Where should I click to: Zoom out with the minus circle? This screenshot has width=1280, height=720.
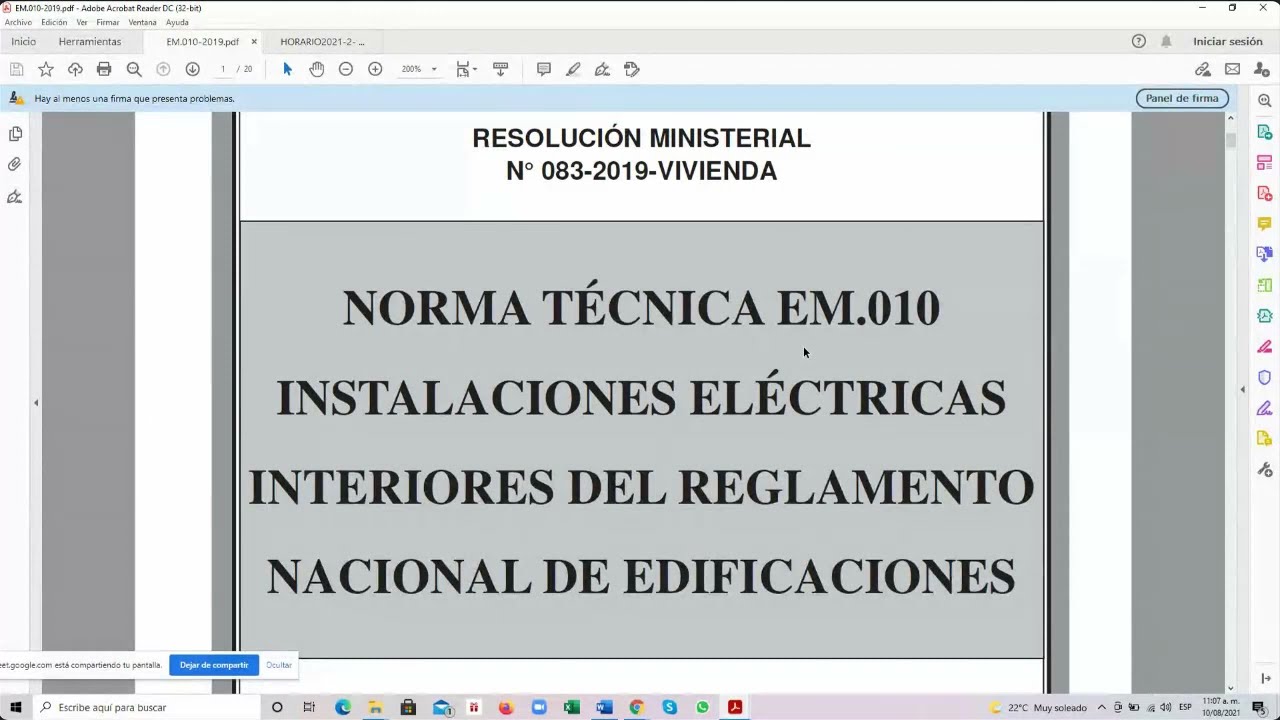(346, 69)
